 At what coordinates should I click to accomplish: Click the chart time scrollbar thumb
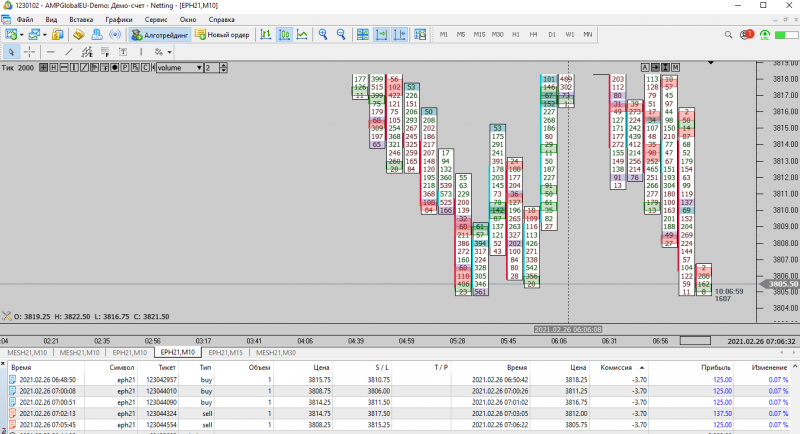(695, 341)
